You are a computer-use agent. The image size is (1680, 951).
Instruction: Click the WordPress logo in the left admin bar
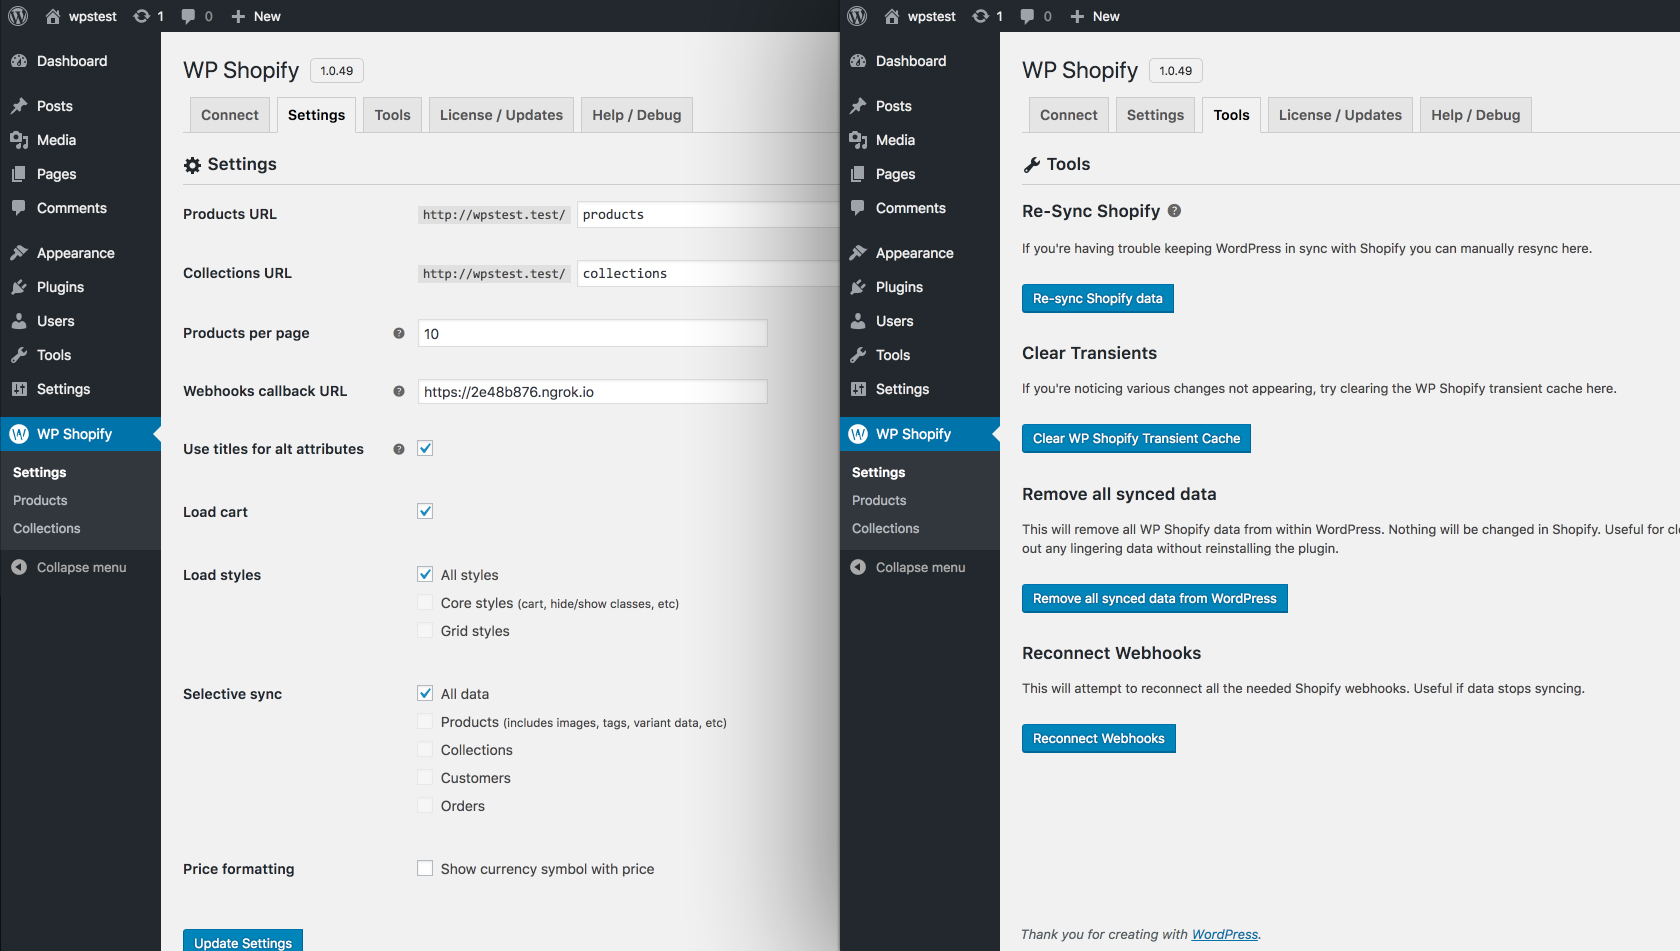(18, 16)
